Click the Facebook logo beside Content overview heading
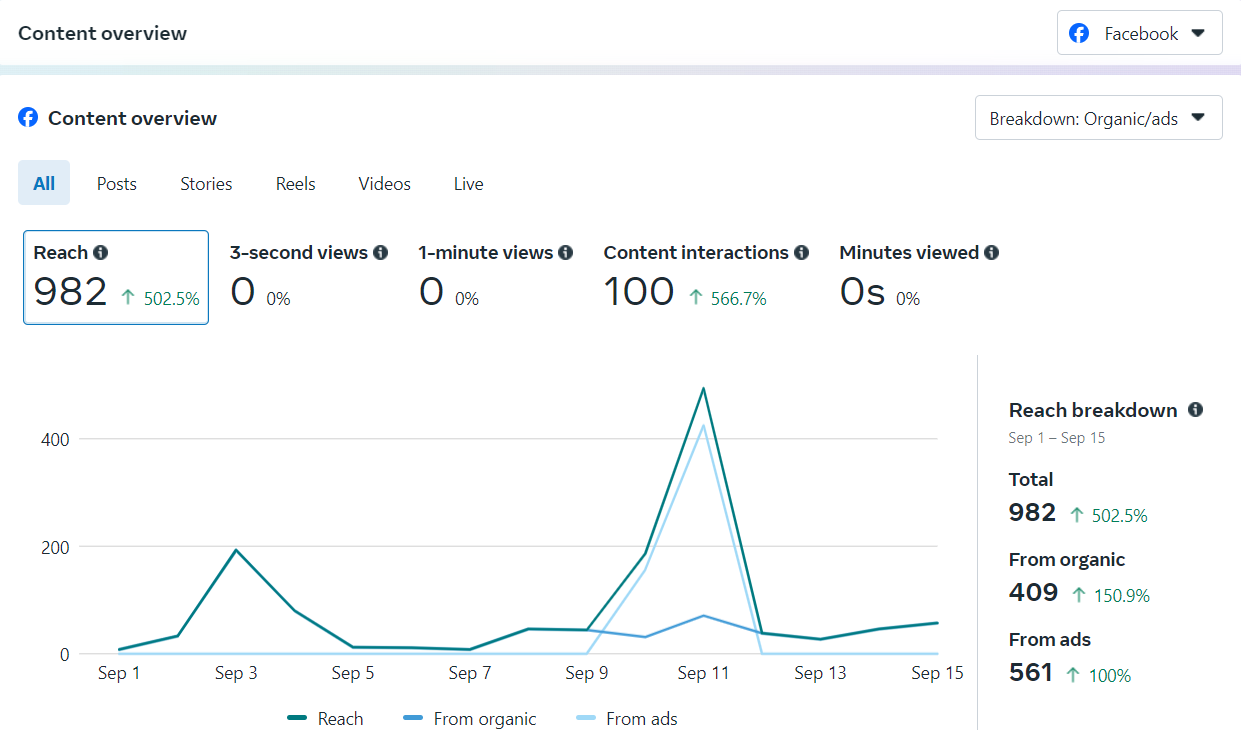This screenshot has width=1241, height=746. click(28, 118)
